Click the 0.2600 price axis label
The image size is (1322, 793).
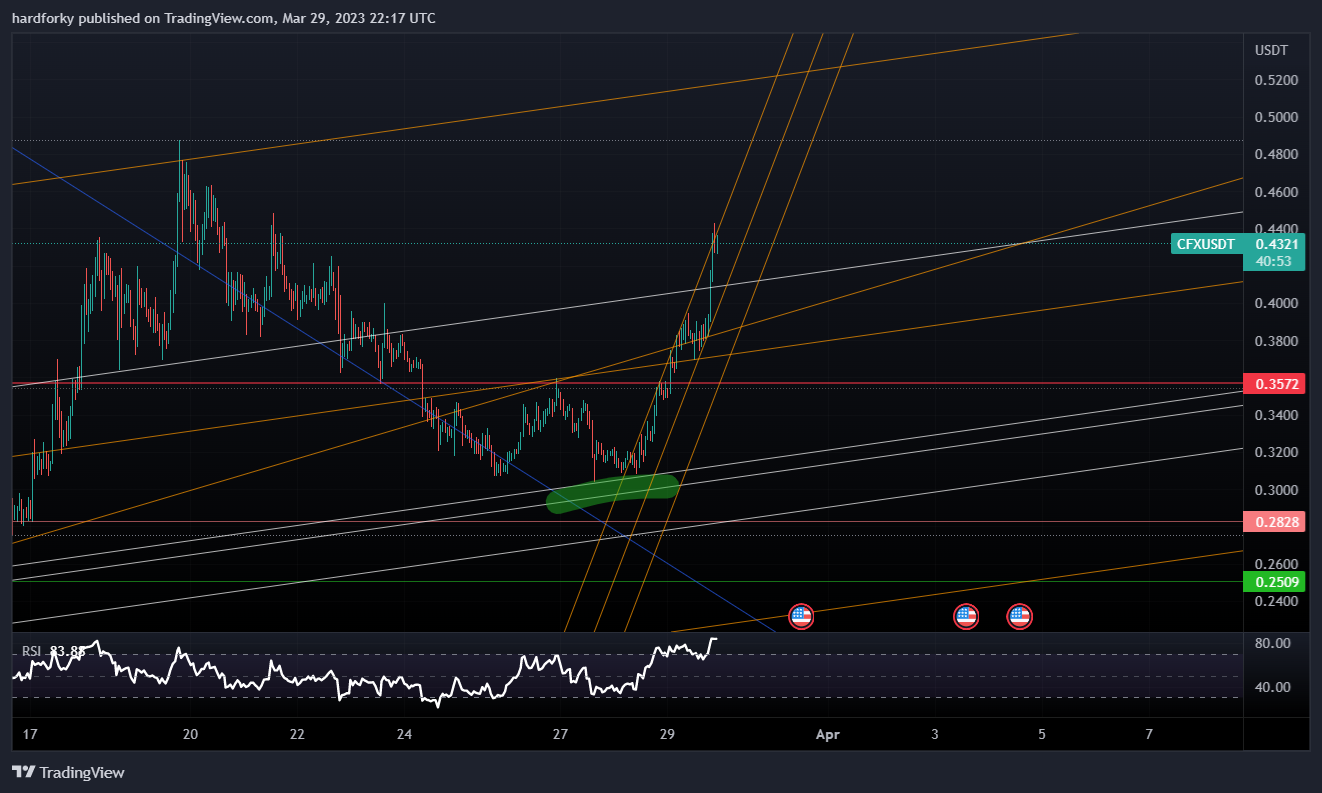pos(1276,564)
